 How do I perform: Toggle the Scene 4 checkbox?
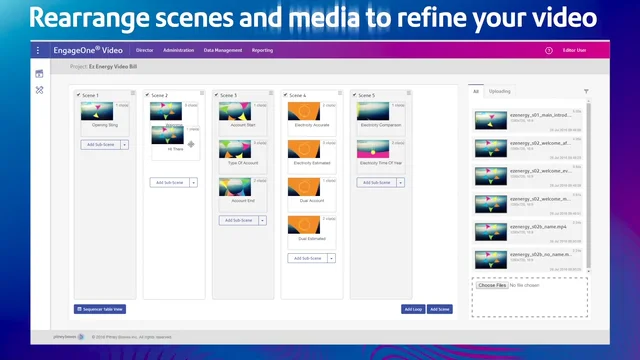[x=285, y=95]
